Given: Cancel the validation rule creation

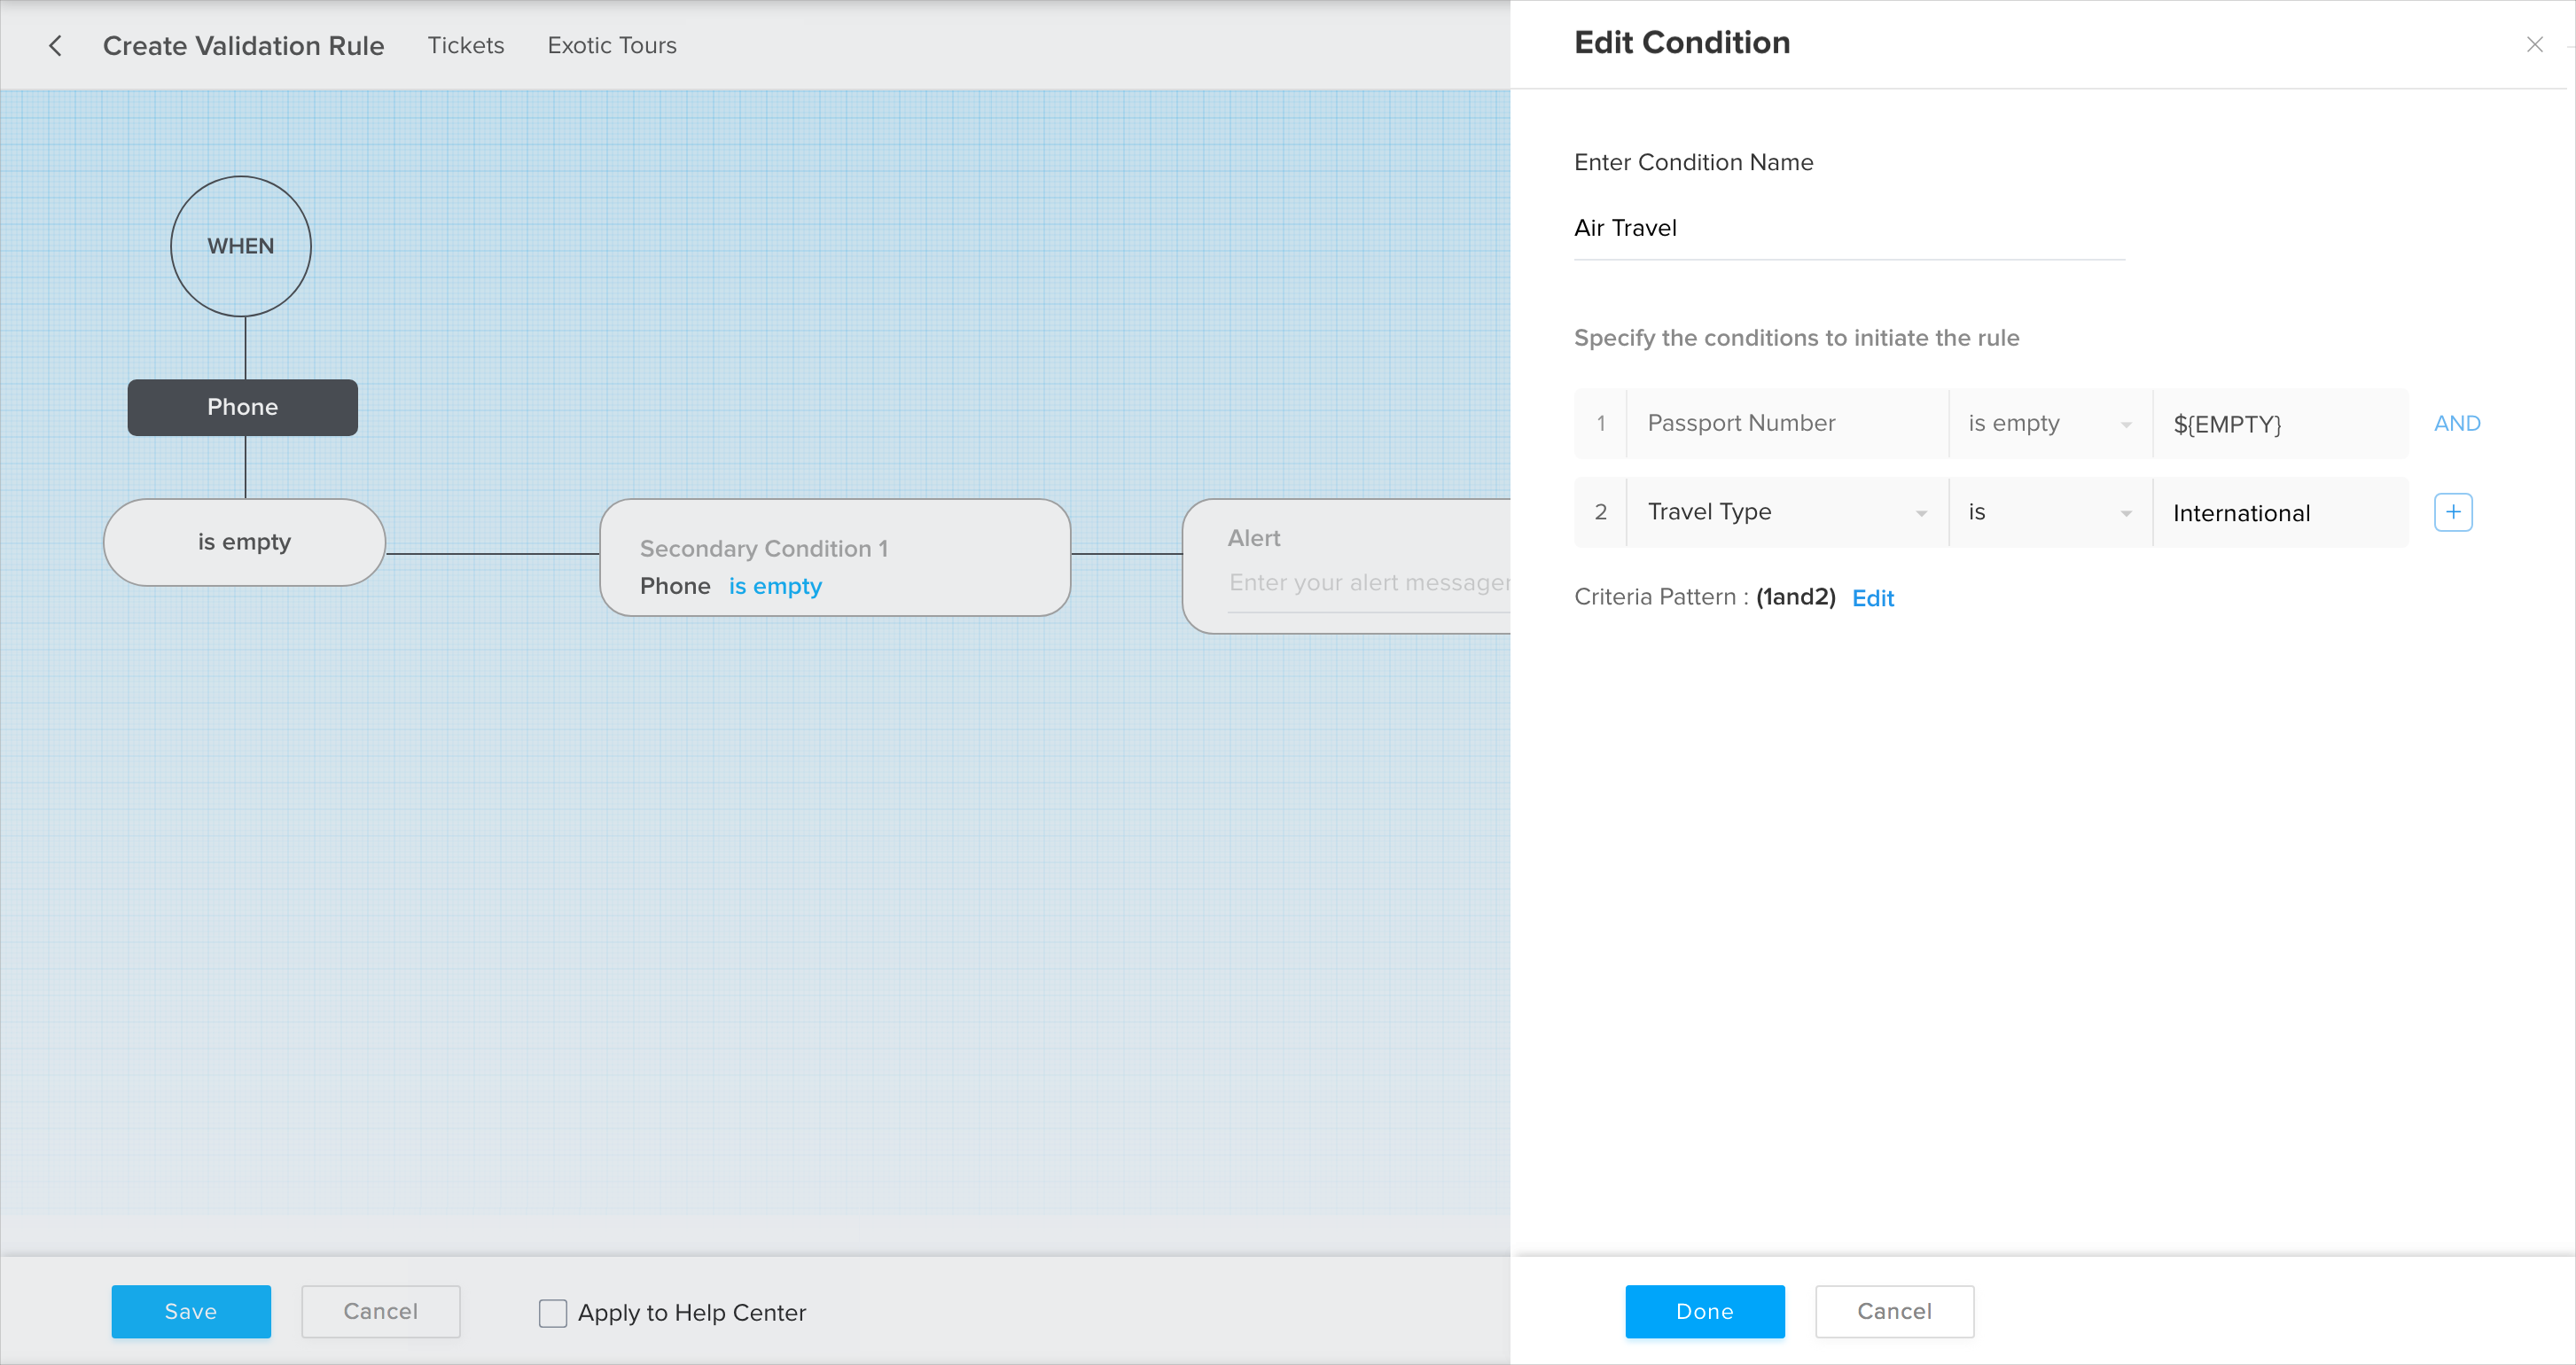Looking at the screenshot, I should tap(380, 1311).
